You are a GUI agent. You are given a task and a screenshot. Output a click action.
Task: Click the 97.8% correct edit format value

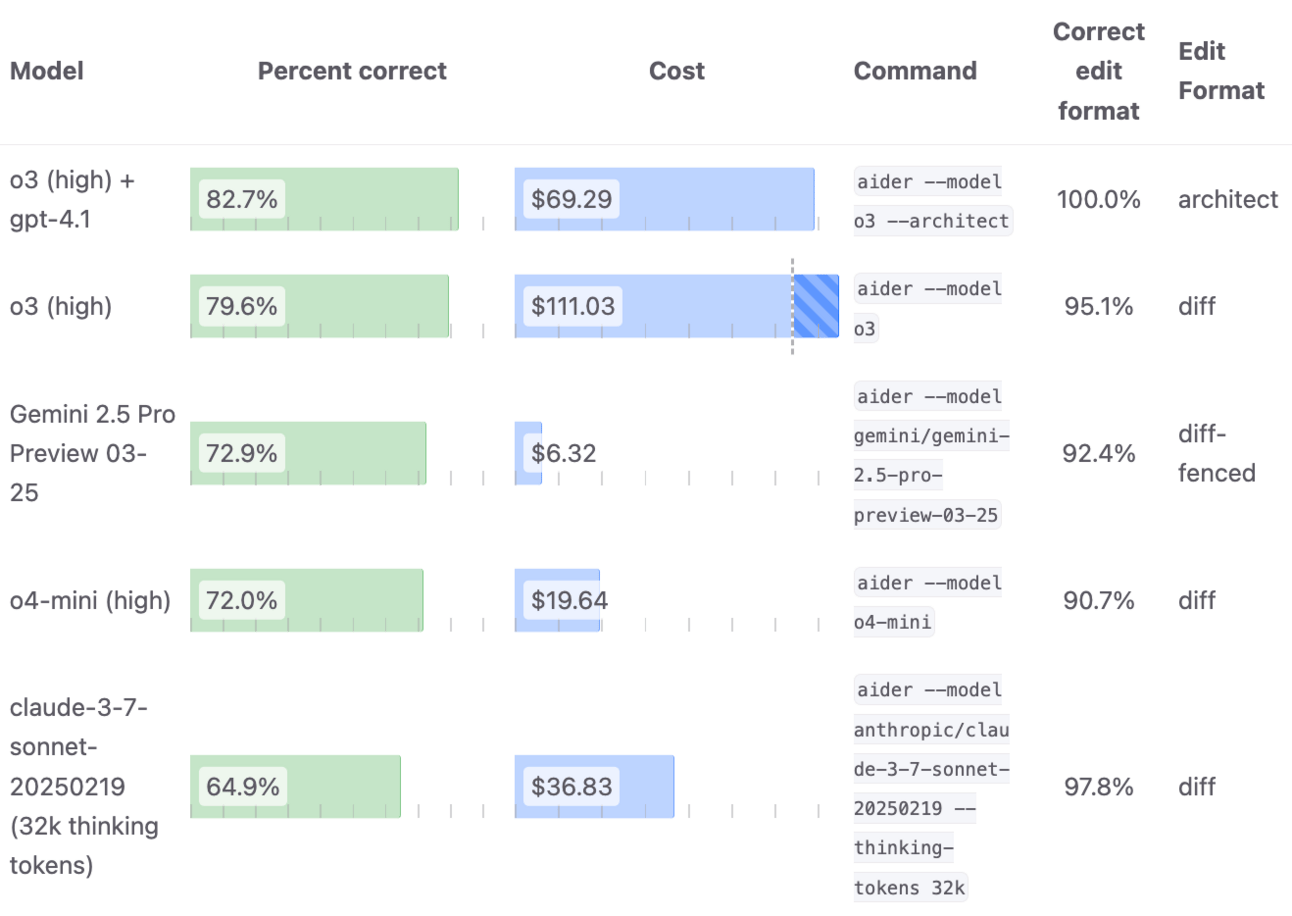coord(1098,787)
